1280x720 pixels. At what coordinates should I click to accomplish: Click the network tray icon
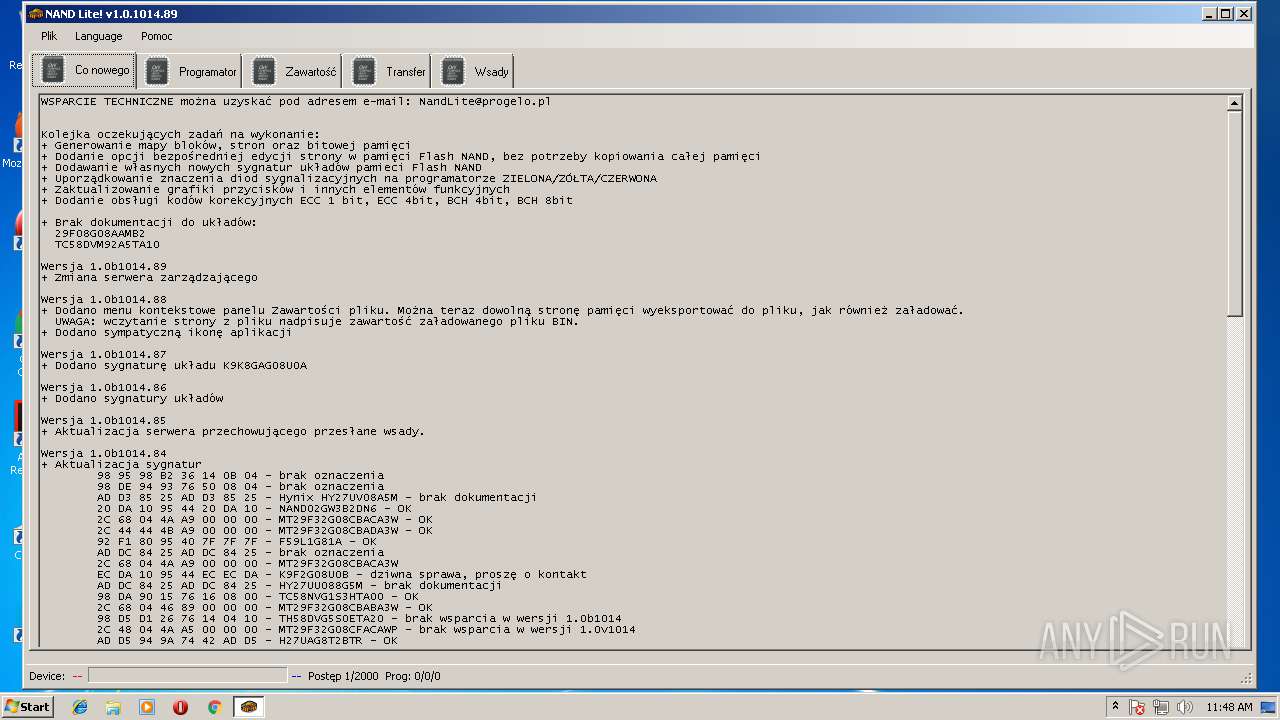(x=1161, y=707)
